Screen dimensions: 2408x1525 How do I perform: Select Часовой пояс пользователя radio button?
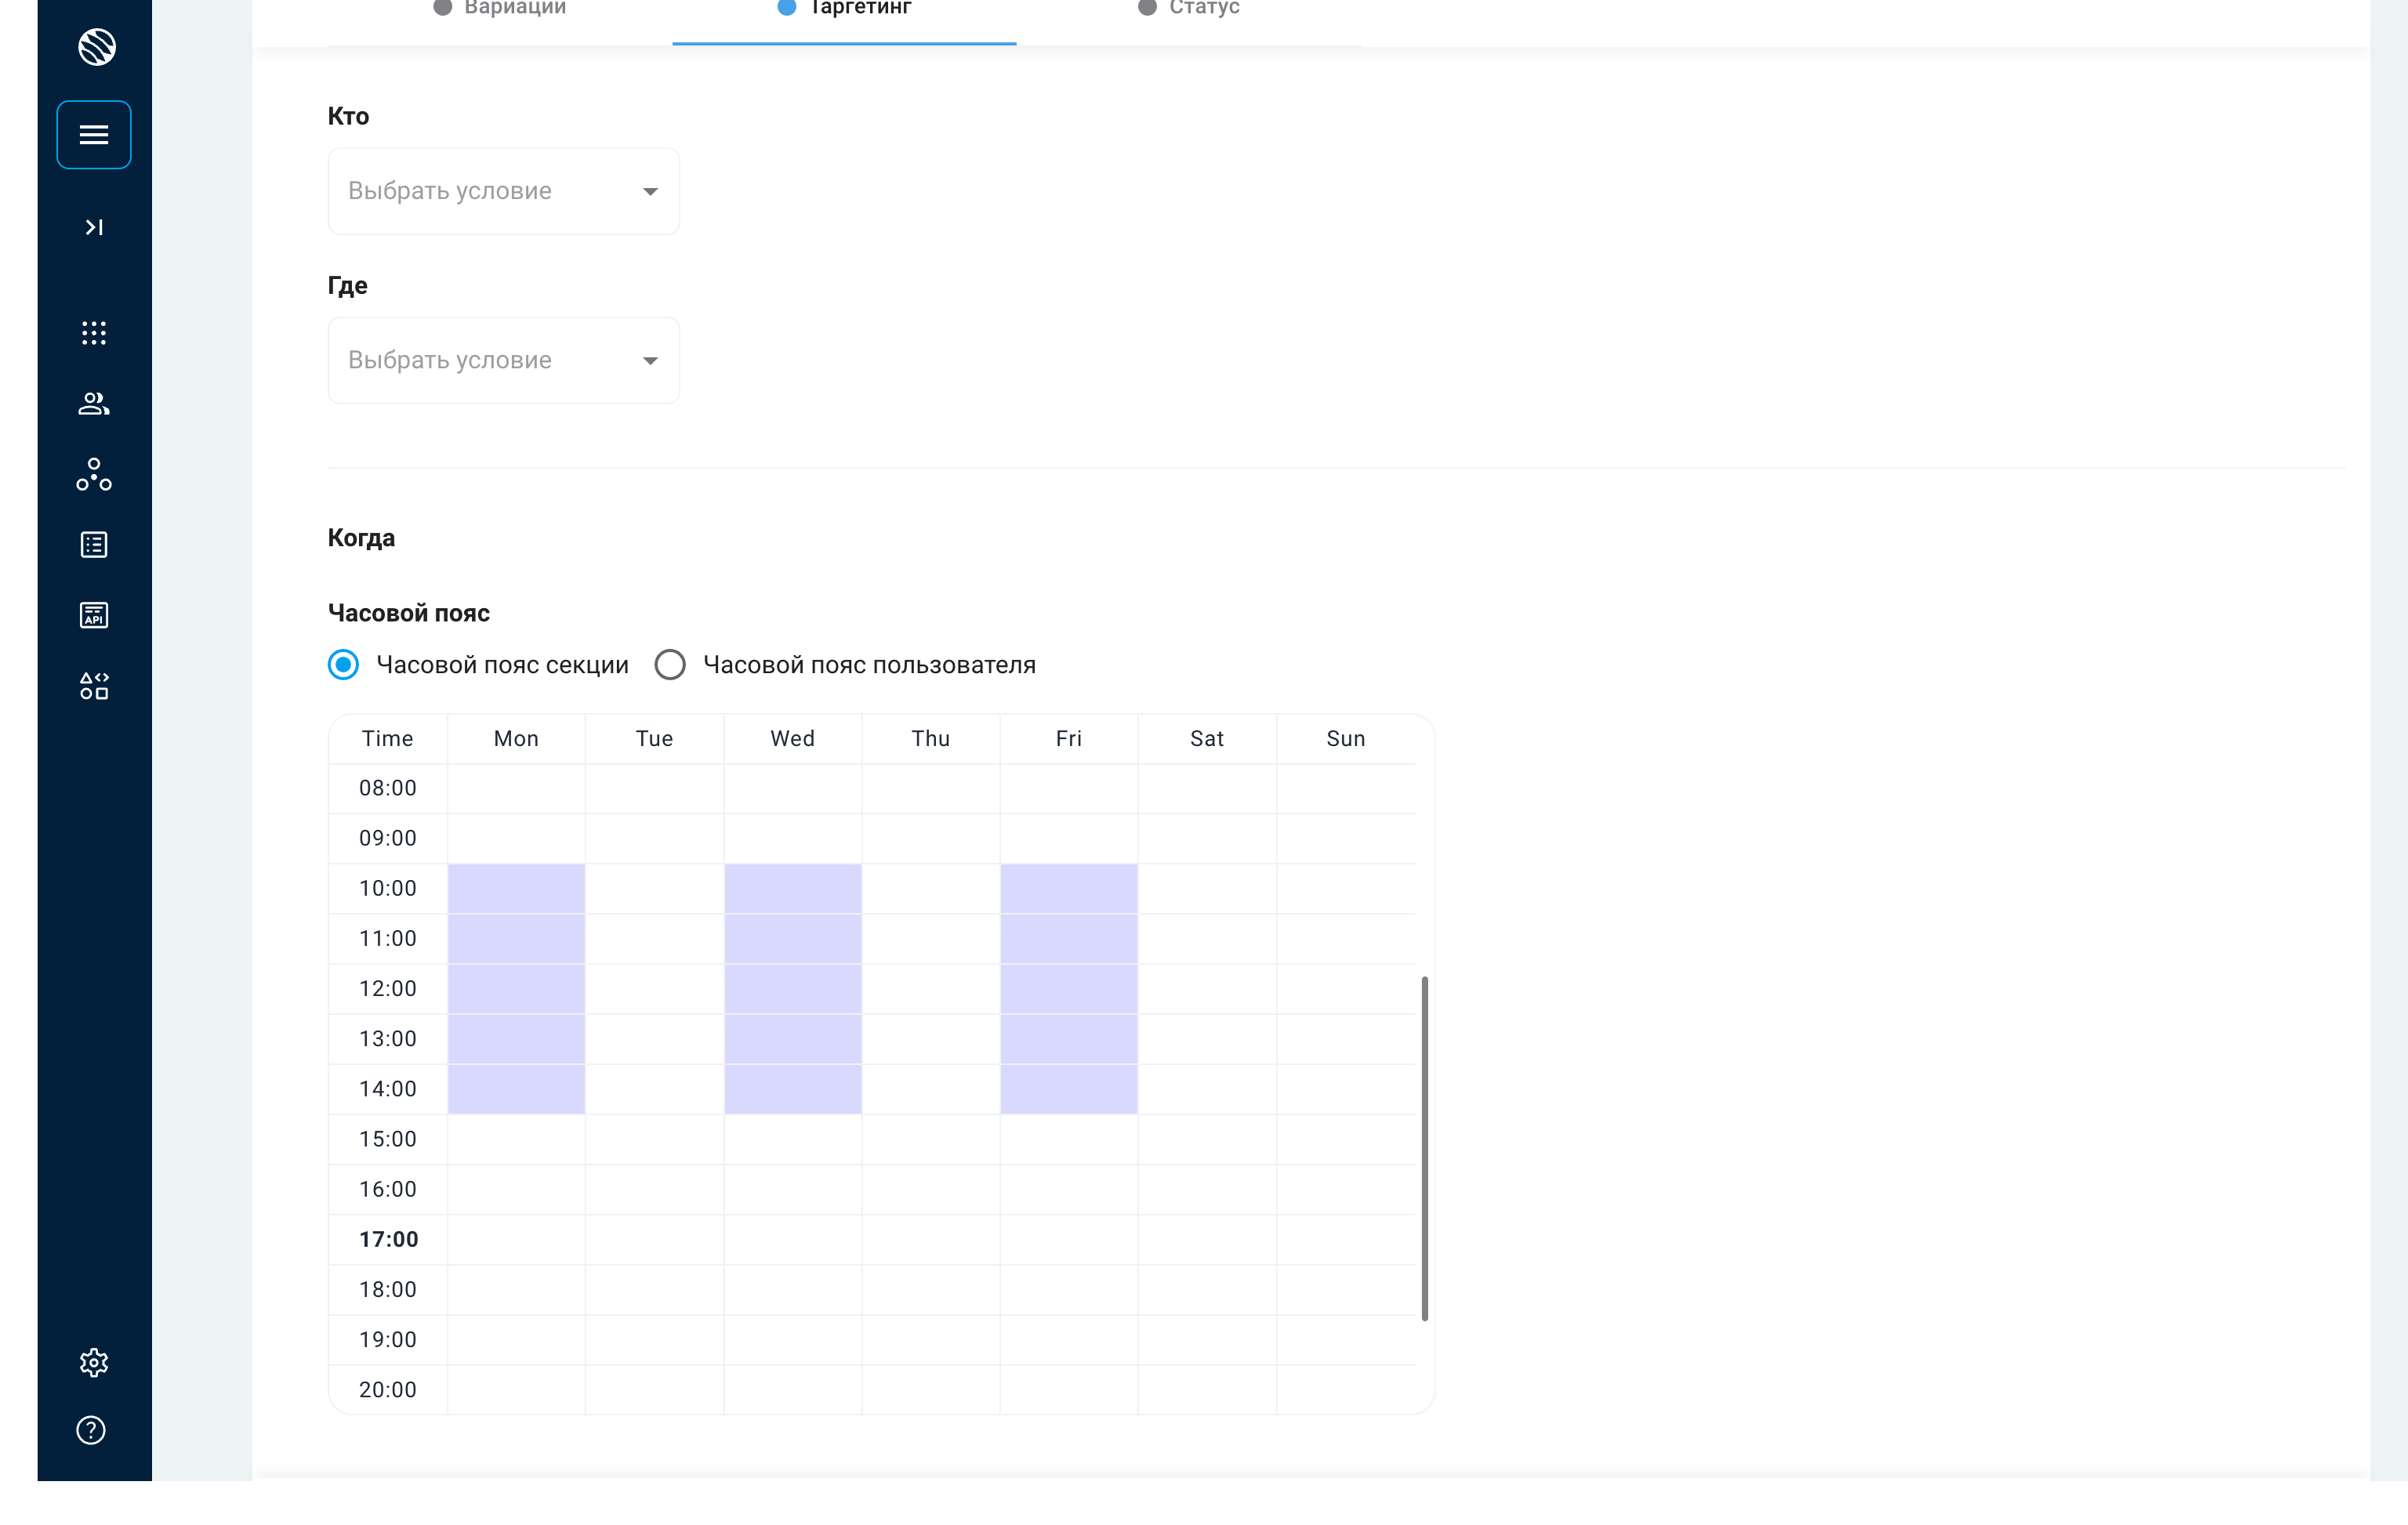tap(670, 665)
